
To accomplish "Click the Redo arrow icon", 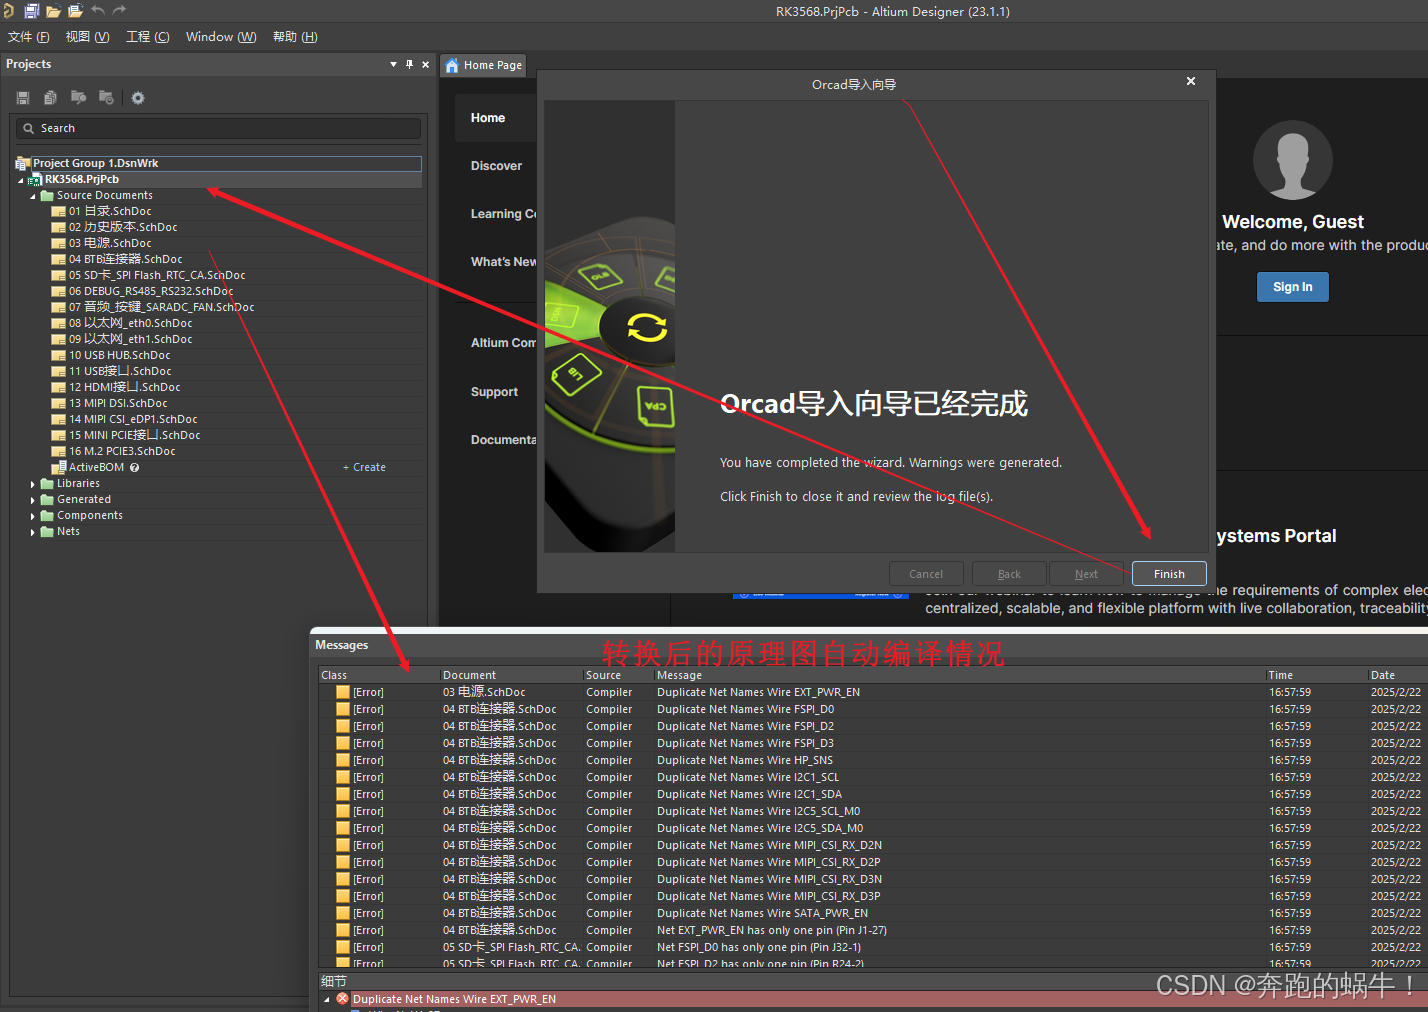I will coord(119,10).
